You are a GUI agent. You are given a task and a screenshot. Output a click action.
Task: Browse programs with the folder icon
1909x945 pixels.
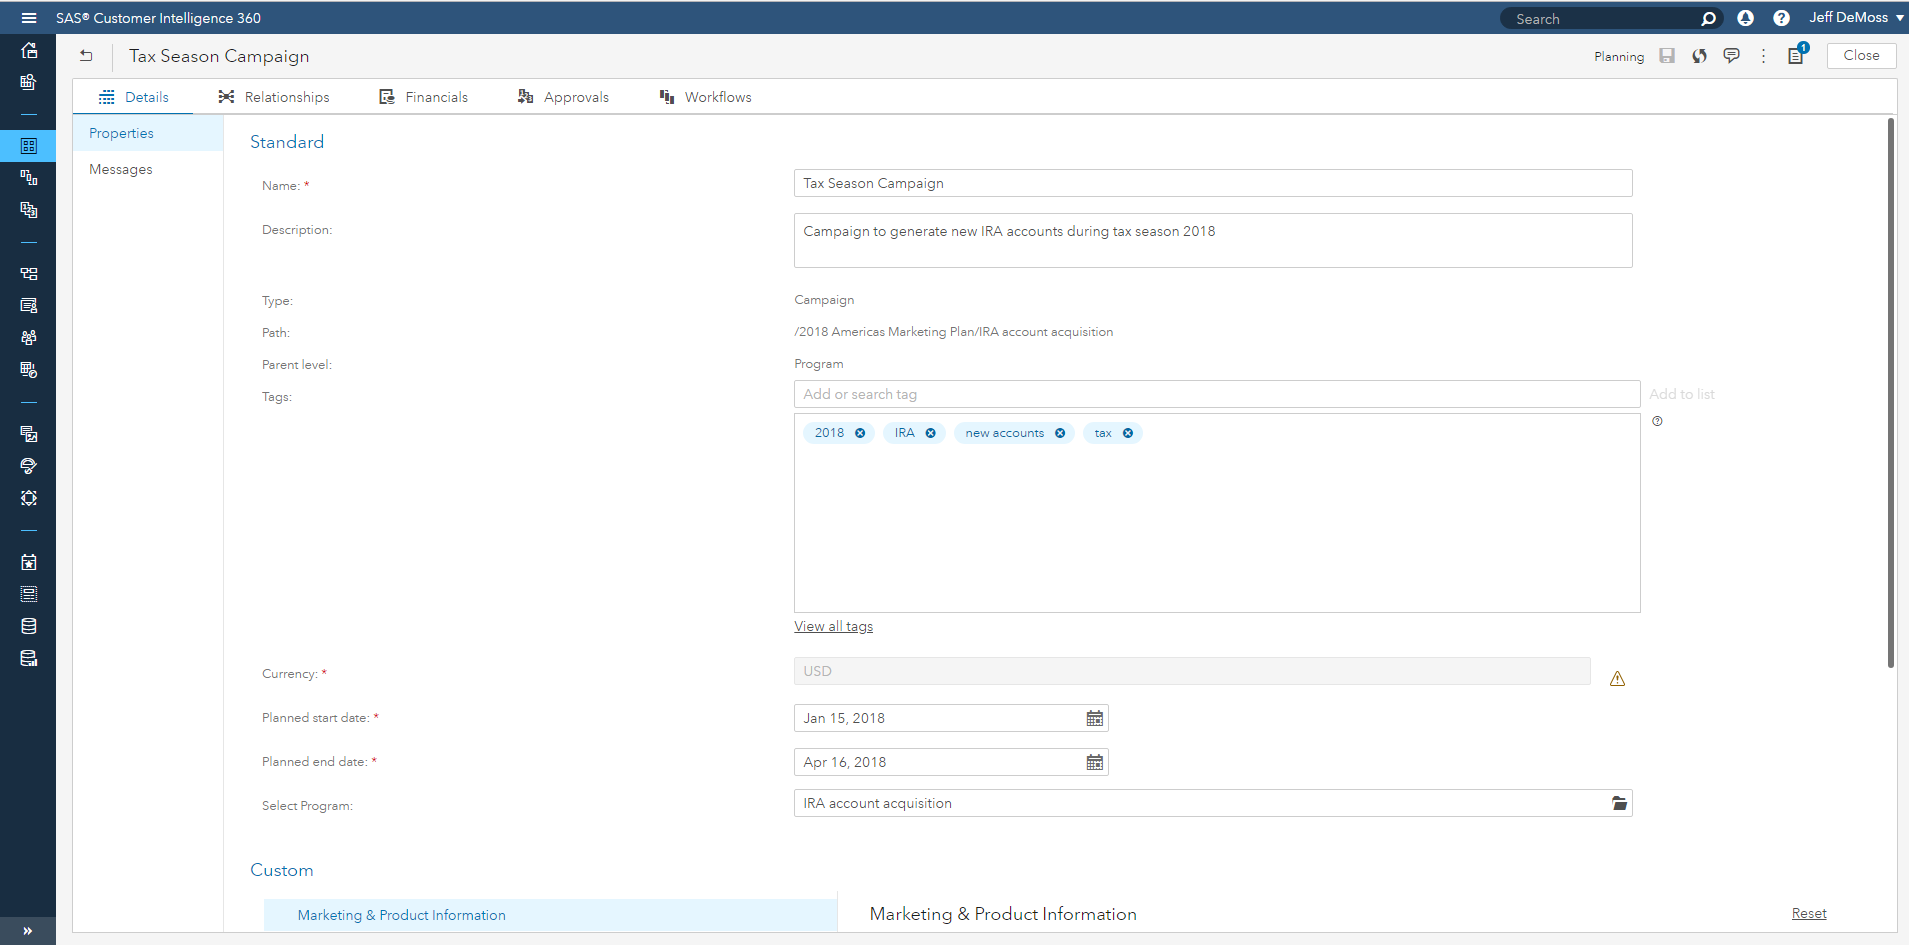(1619, 803)
